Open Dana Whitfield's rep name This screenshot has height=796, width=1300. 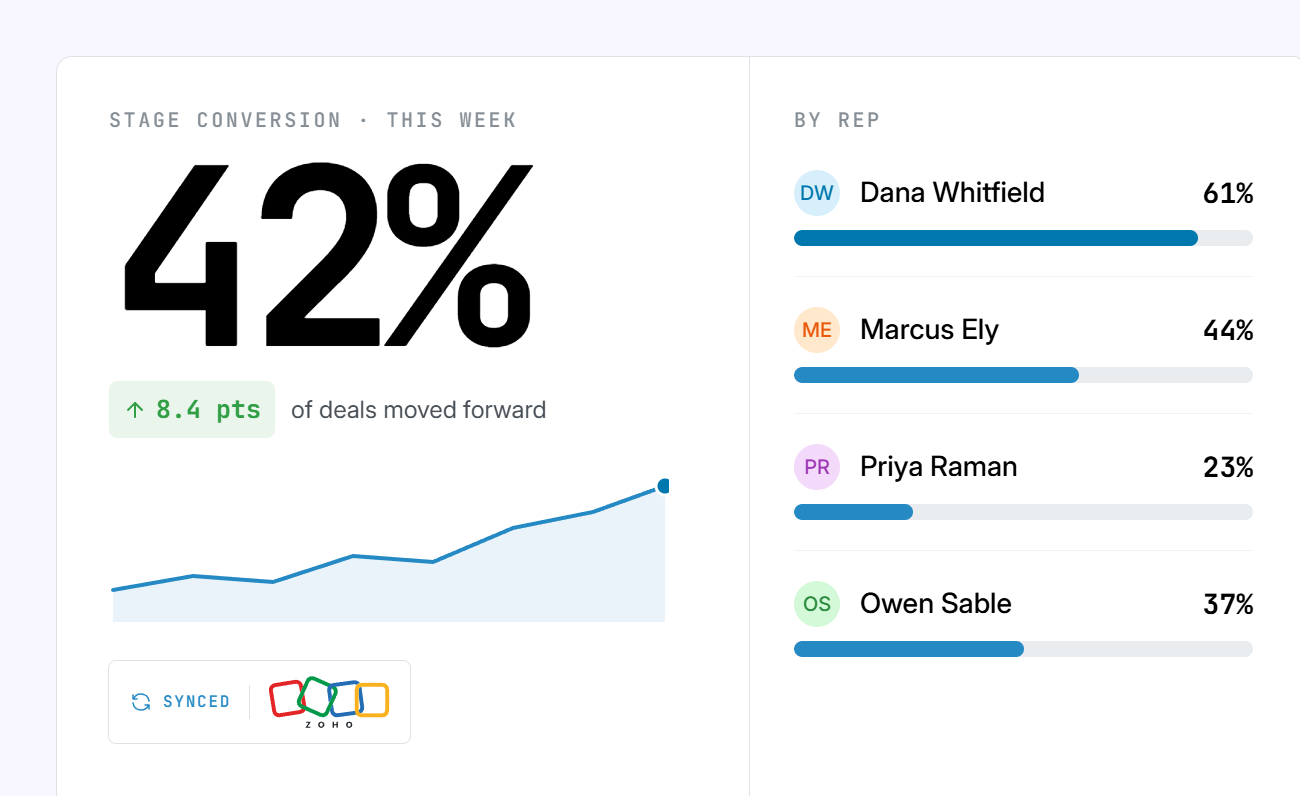(952, 193)
